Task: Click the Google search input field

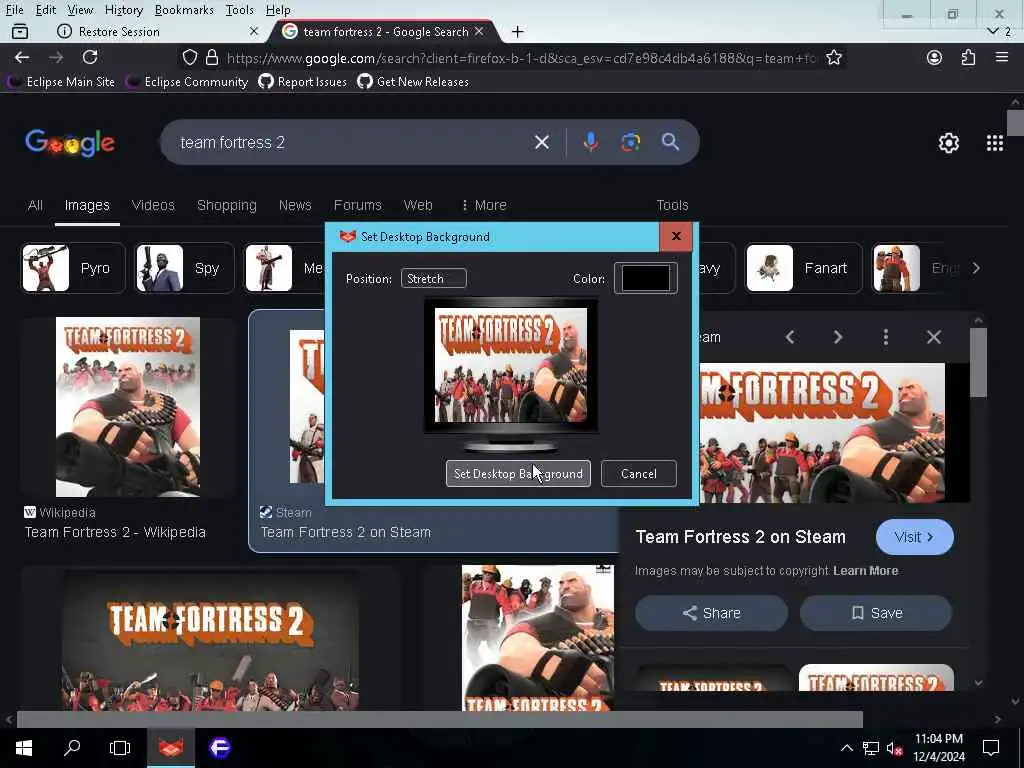Action: (x=353, y=142)
